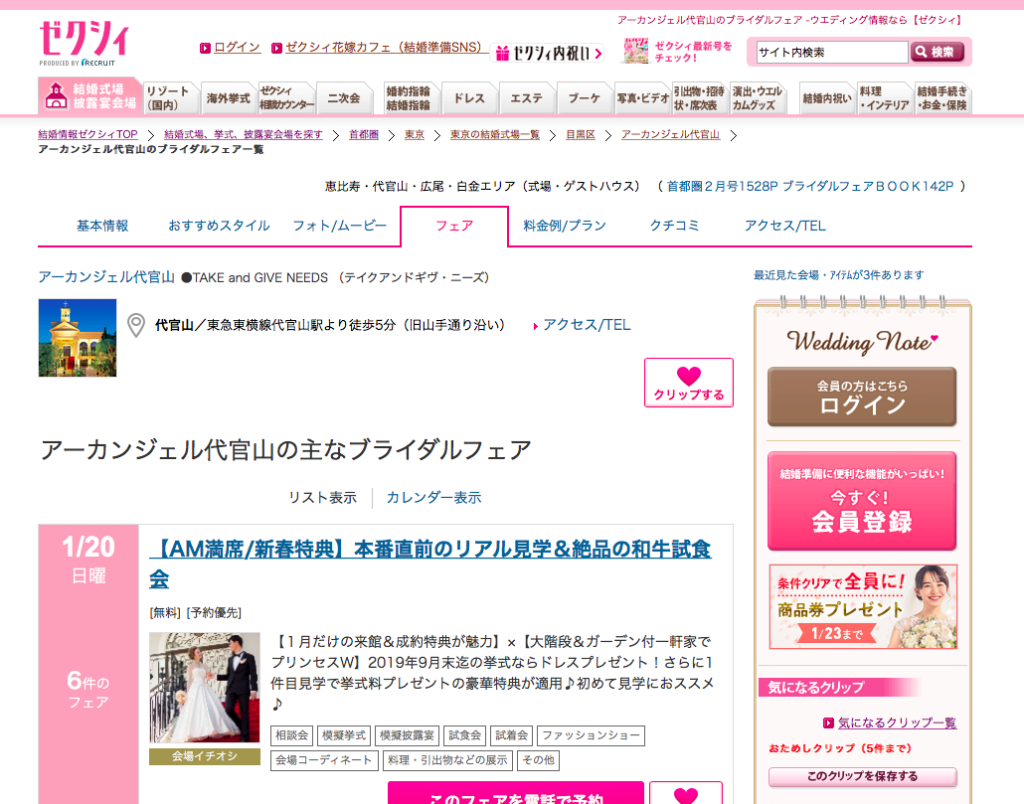
Task: Open the ゼクシィ相談カウンター navigation tab
Action: (x=286, y=98)
